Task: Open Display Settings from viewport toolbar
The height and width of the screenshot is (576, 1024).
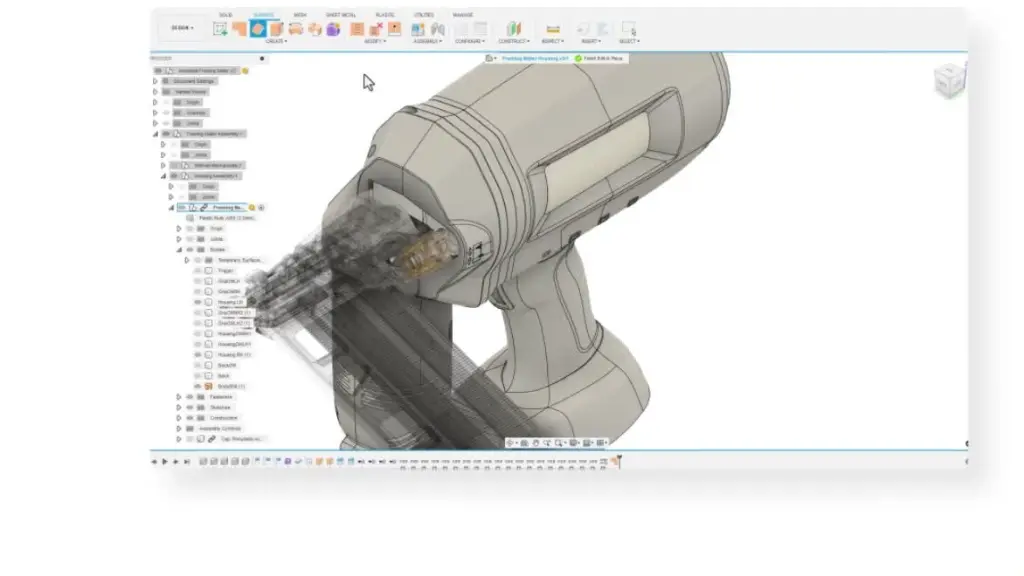Action: 573,442
